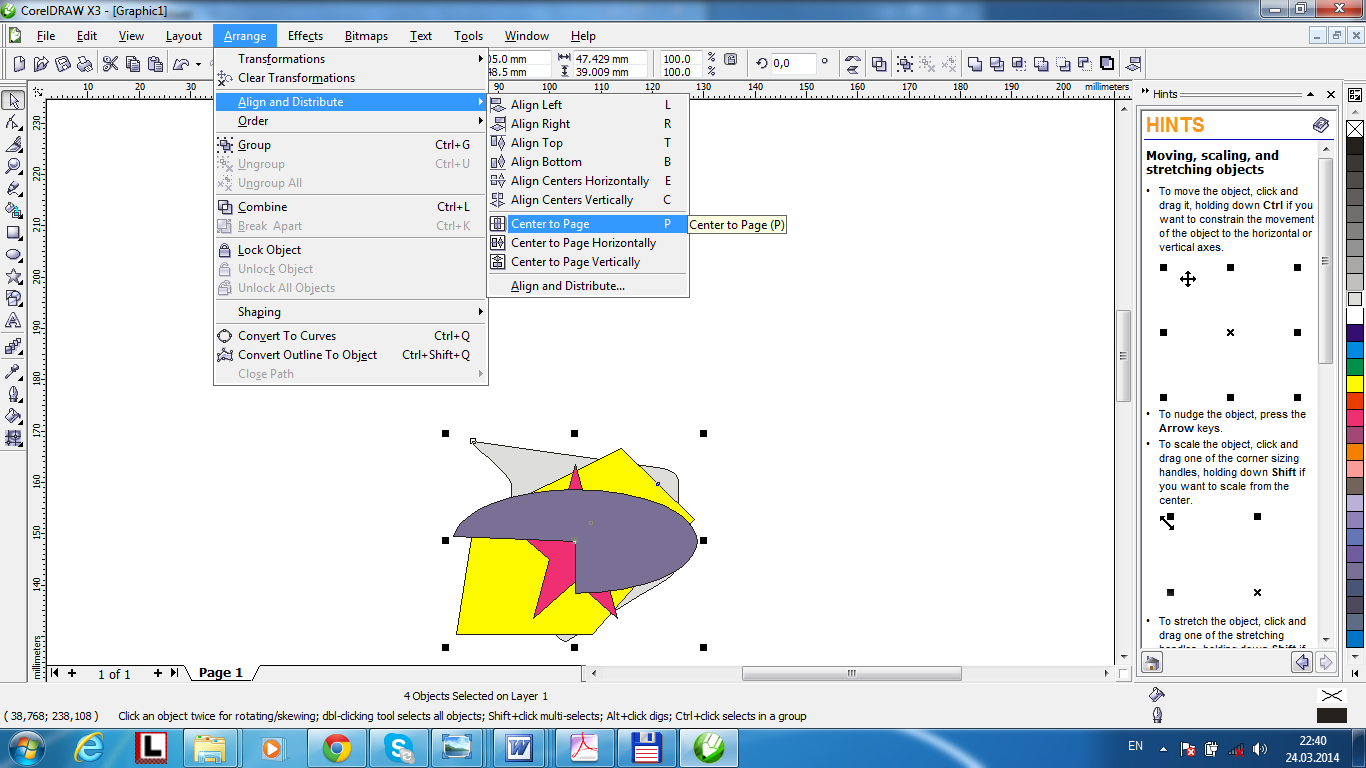
Task: Click the horizontal scale 100.0 field
Action: coord(679,59)
